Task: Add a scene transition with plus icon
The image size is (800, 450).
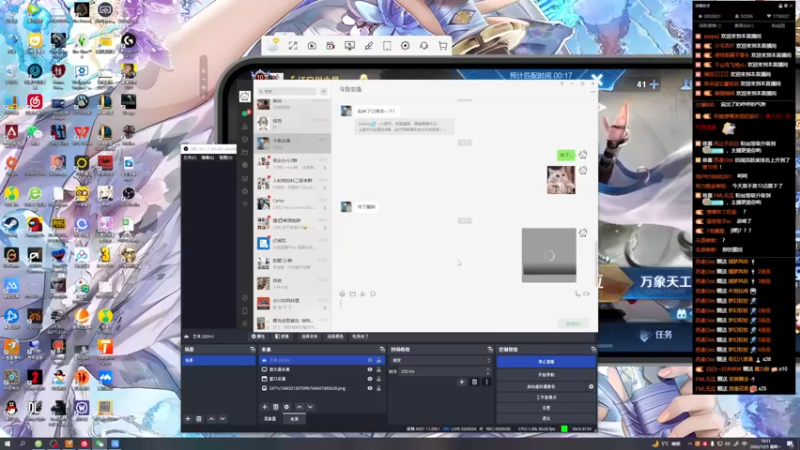Action: point(462,382)
